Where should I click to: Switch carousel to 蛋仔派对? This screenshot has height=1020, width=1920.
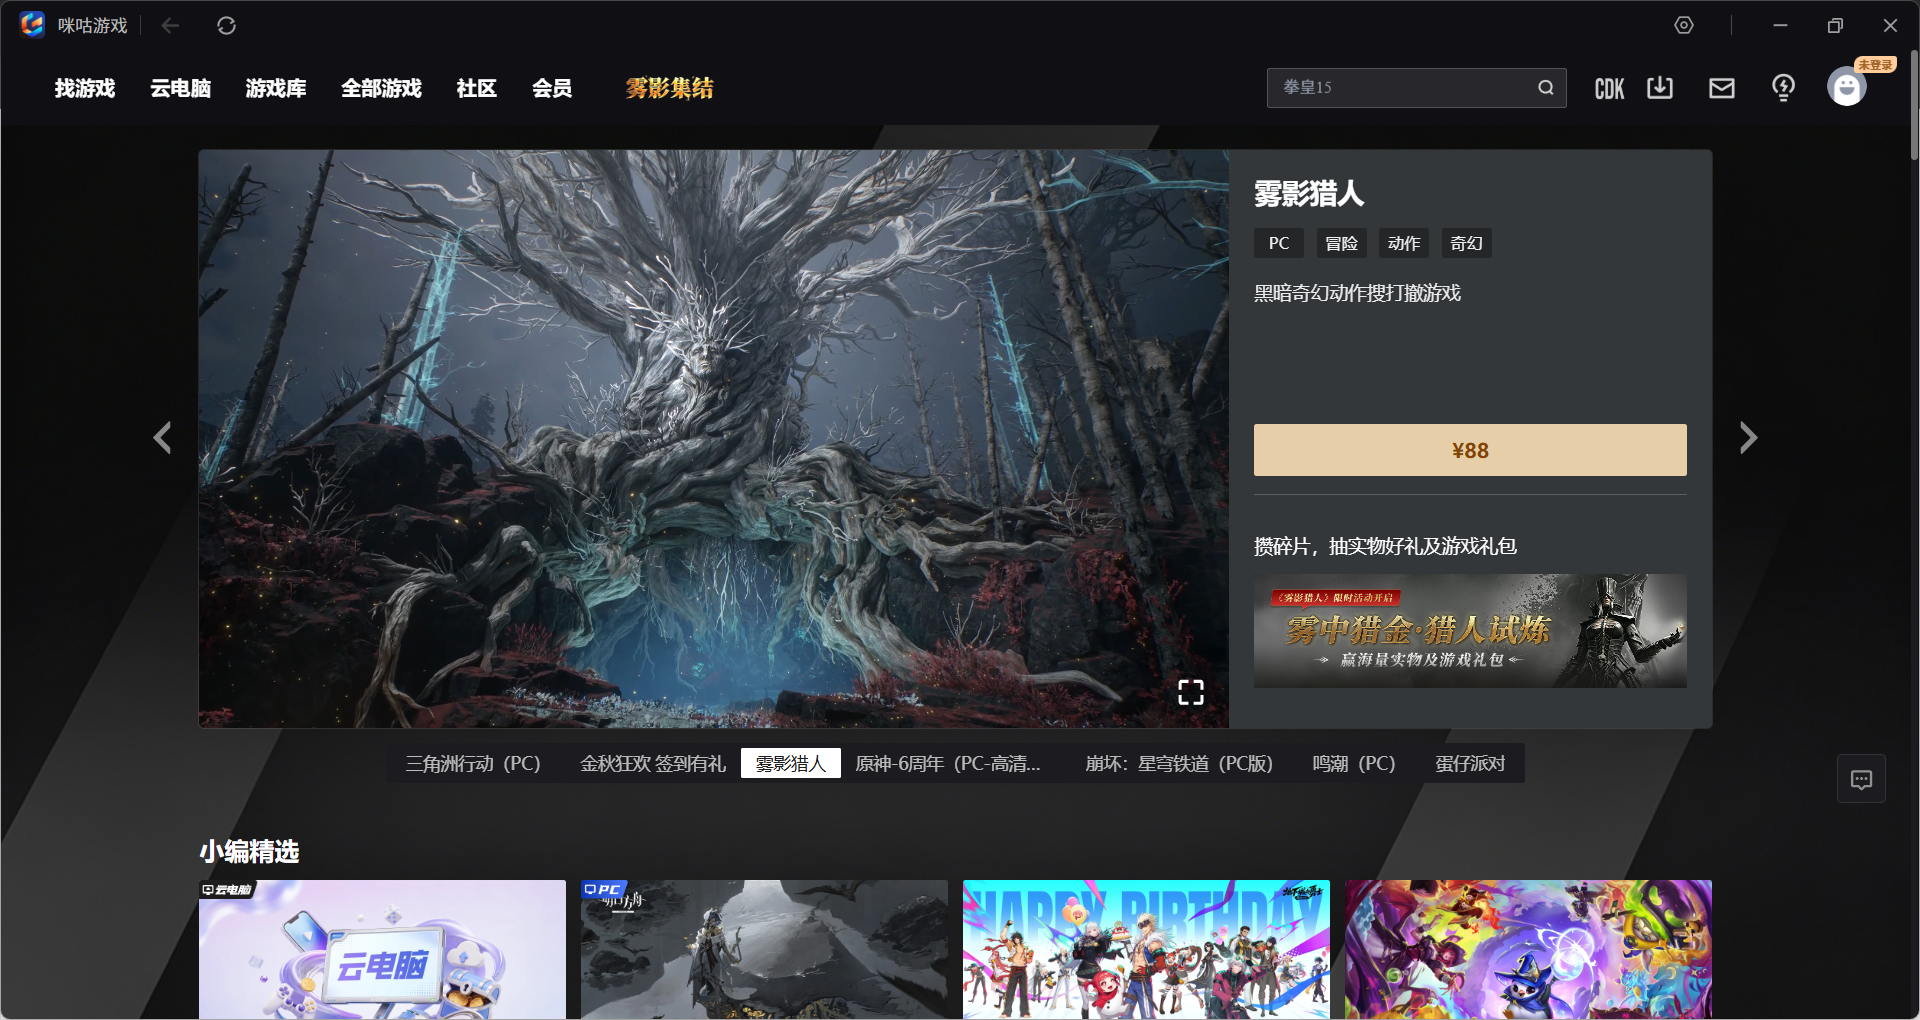coord(1470,764)
